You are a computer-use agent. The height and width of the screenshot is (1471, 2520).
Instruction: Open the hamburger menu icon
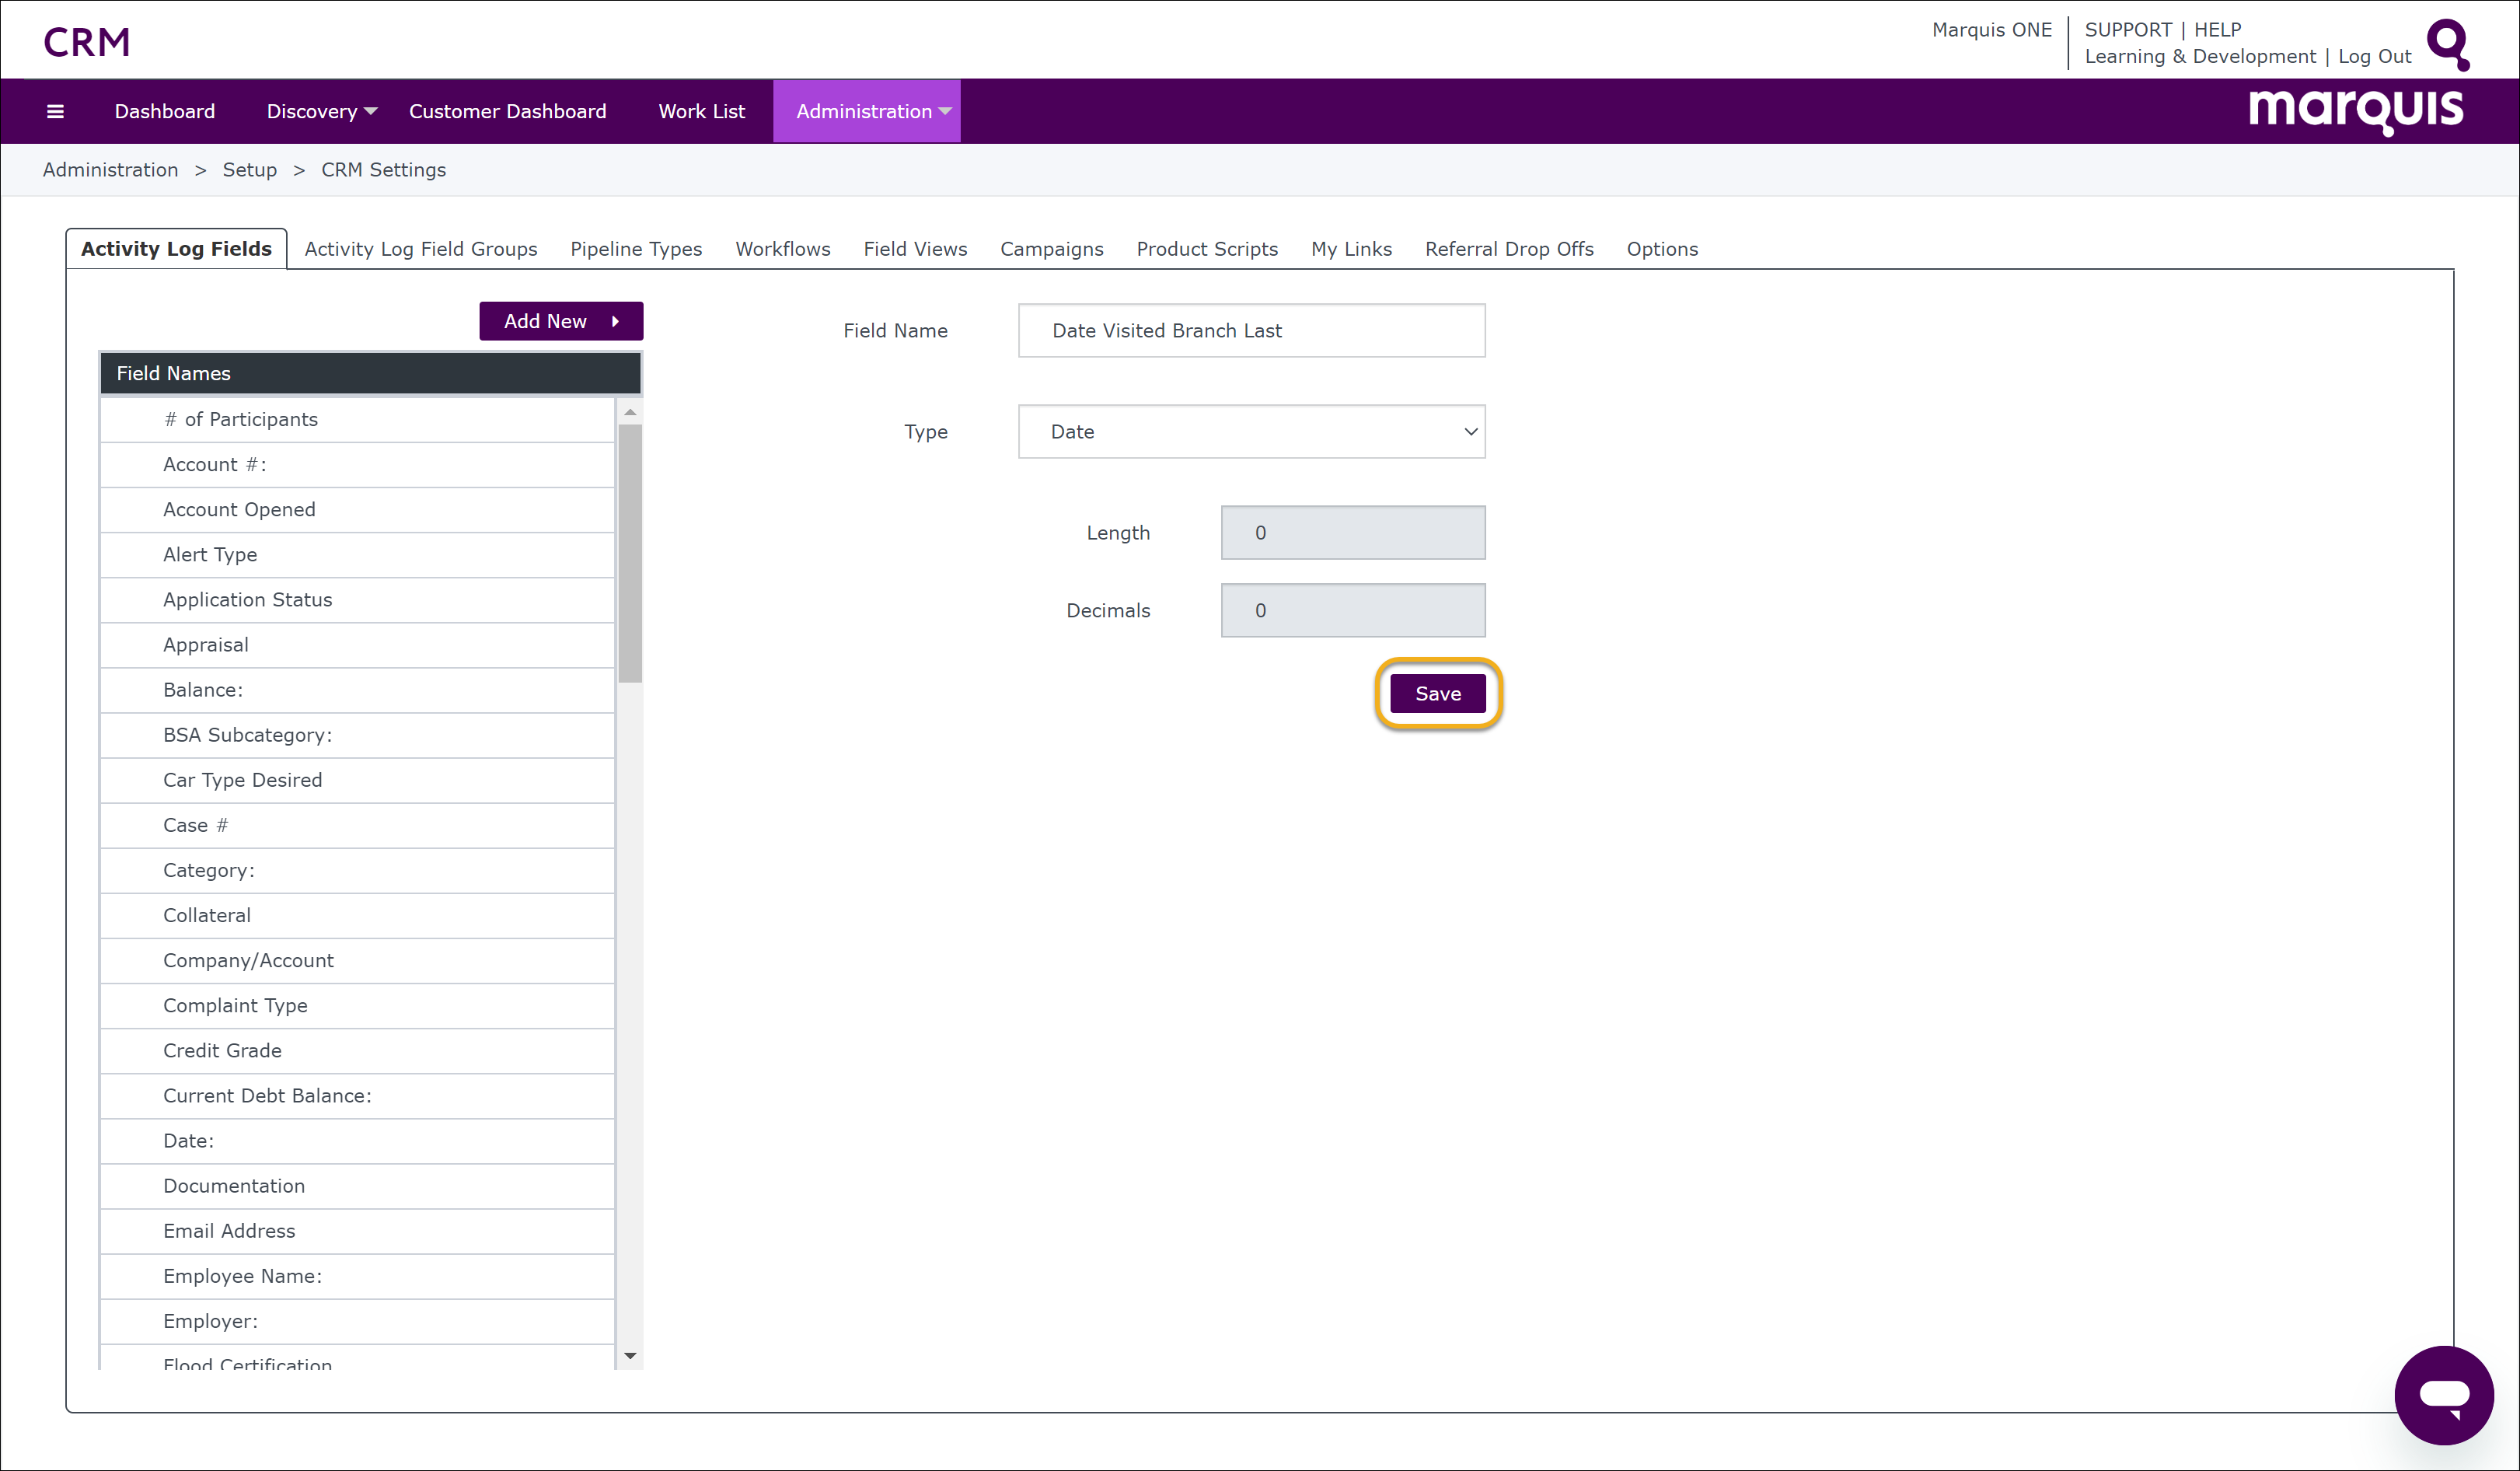click(x=55, y=111)
